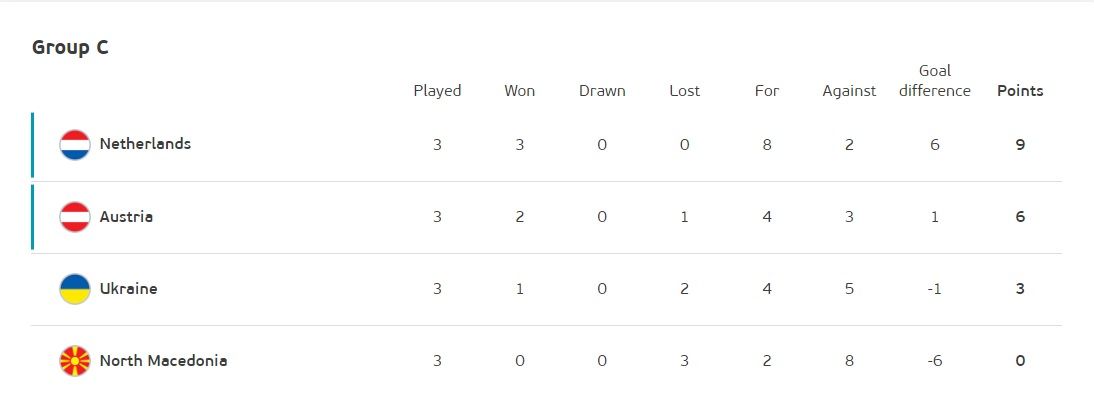Screen dimensions: 1094x409
Task: Click the For column header
Action: coord(767,91)
